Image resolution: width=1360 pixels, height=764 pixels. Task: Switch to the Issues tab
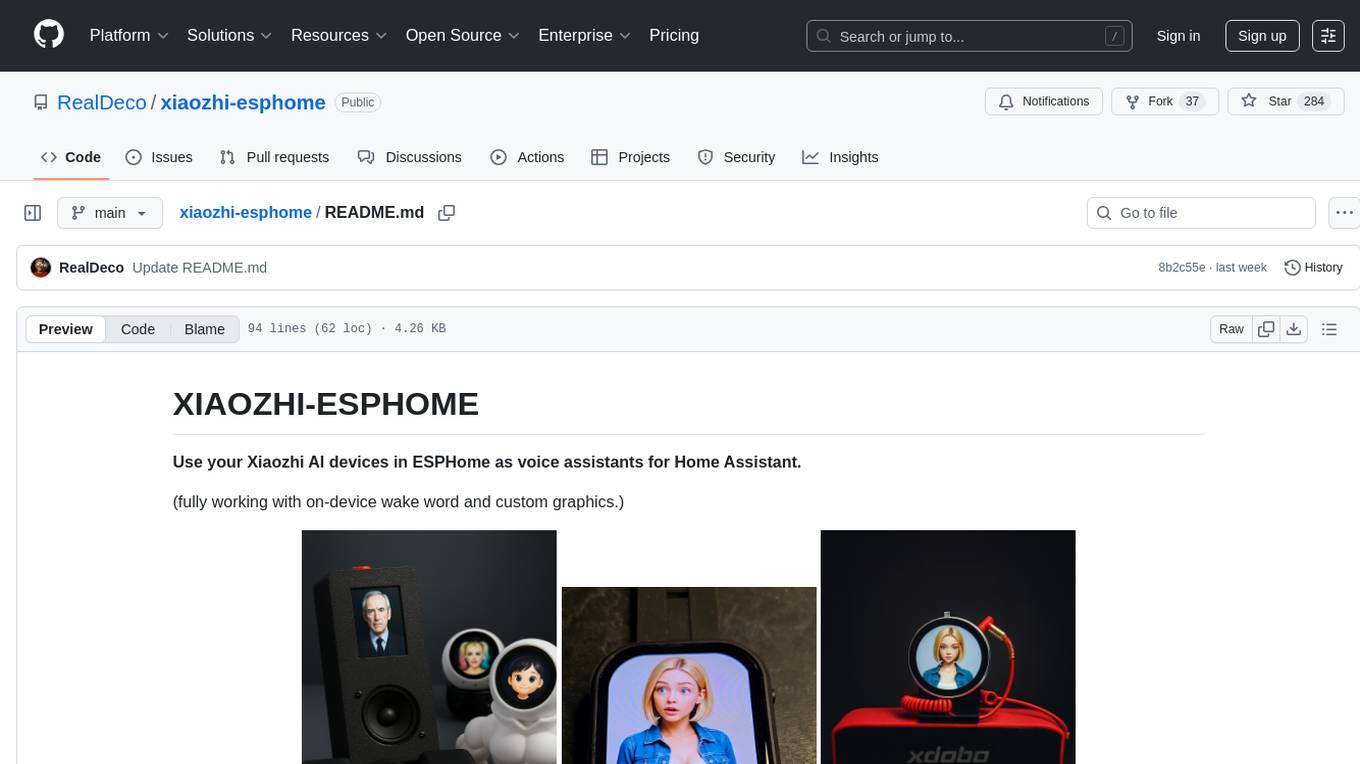(159, 157)
